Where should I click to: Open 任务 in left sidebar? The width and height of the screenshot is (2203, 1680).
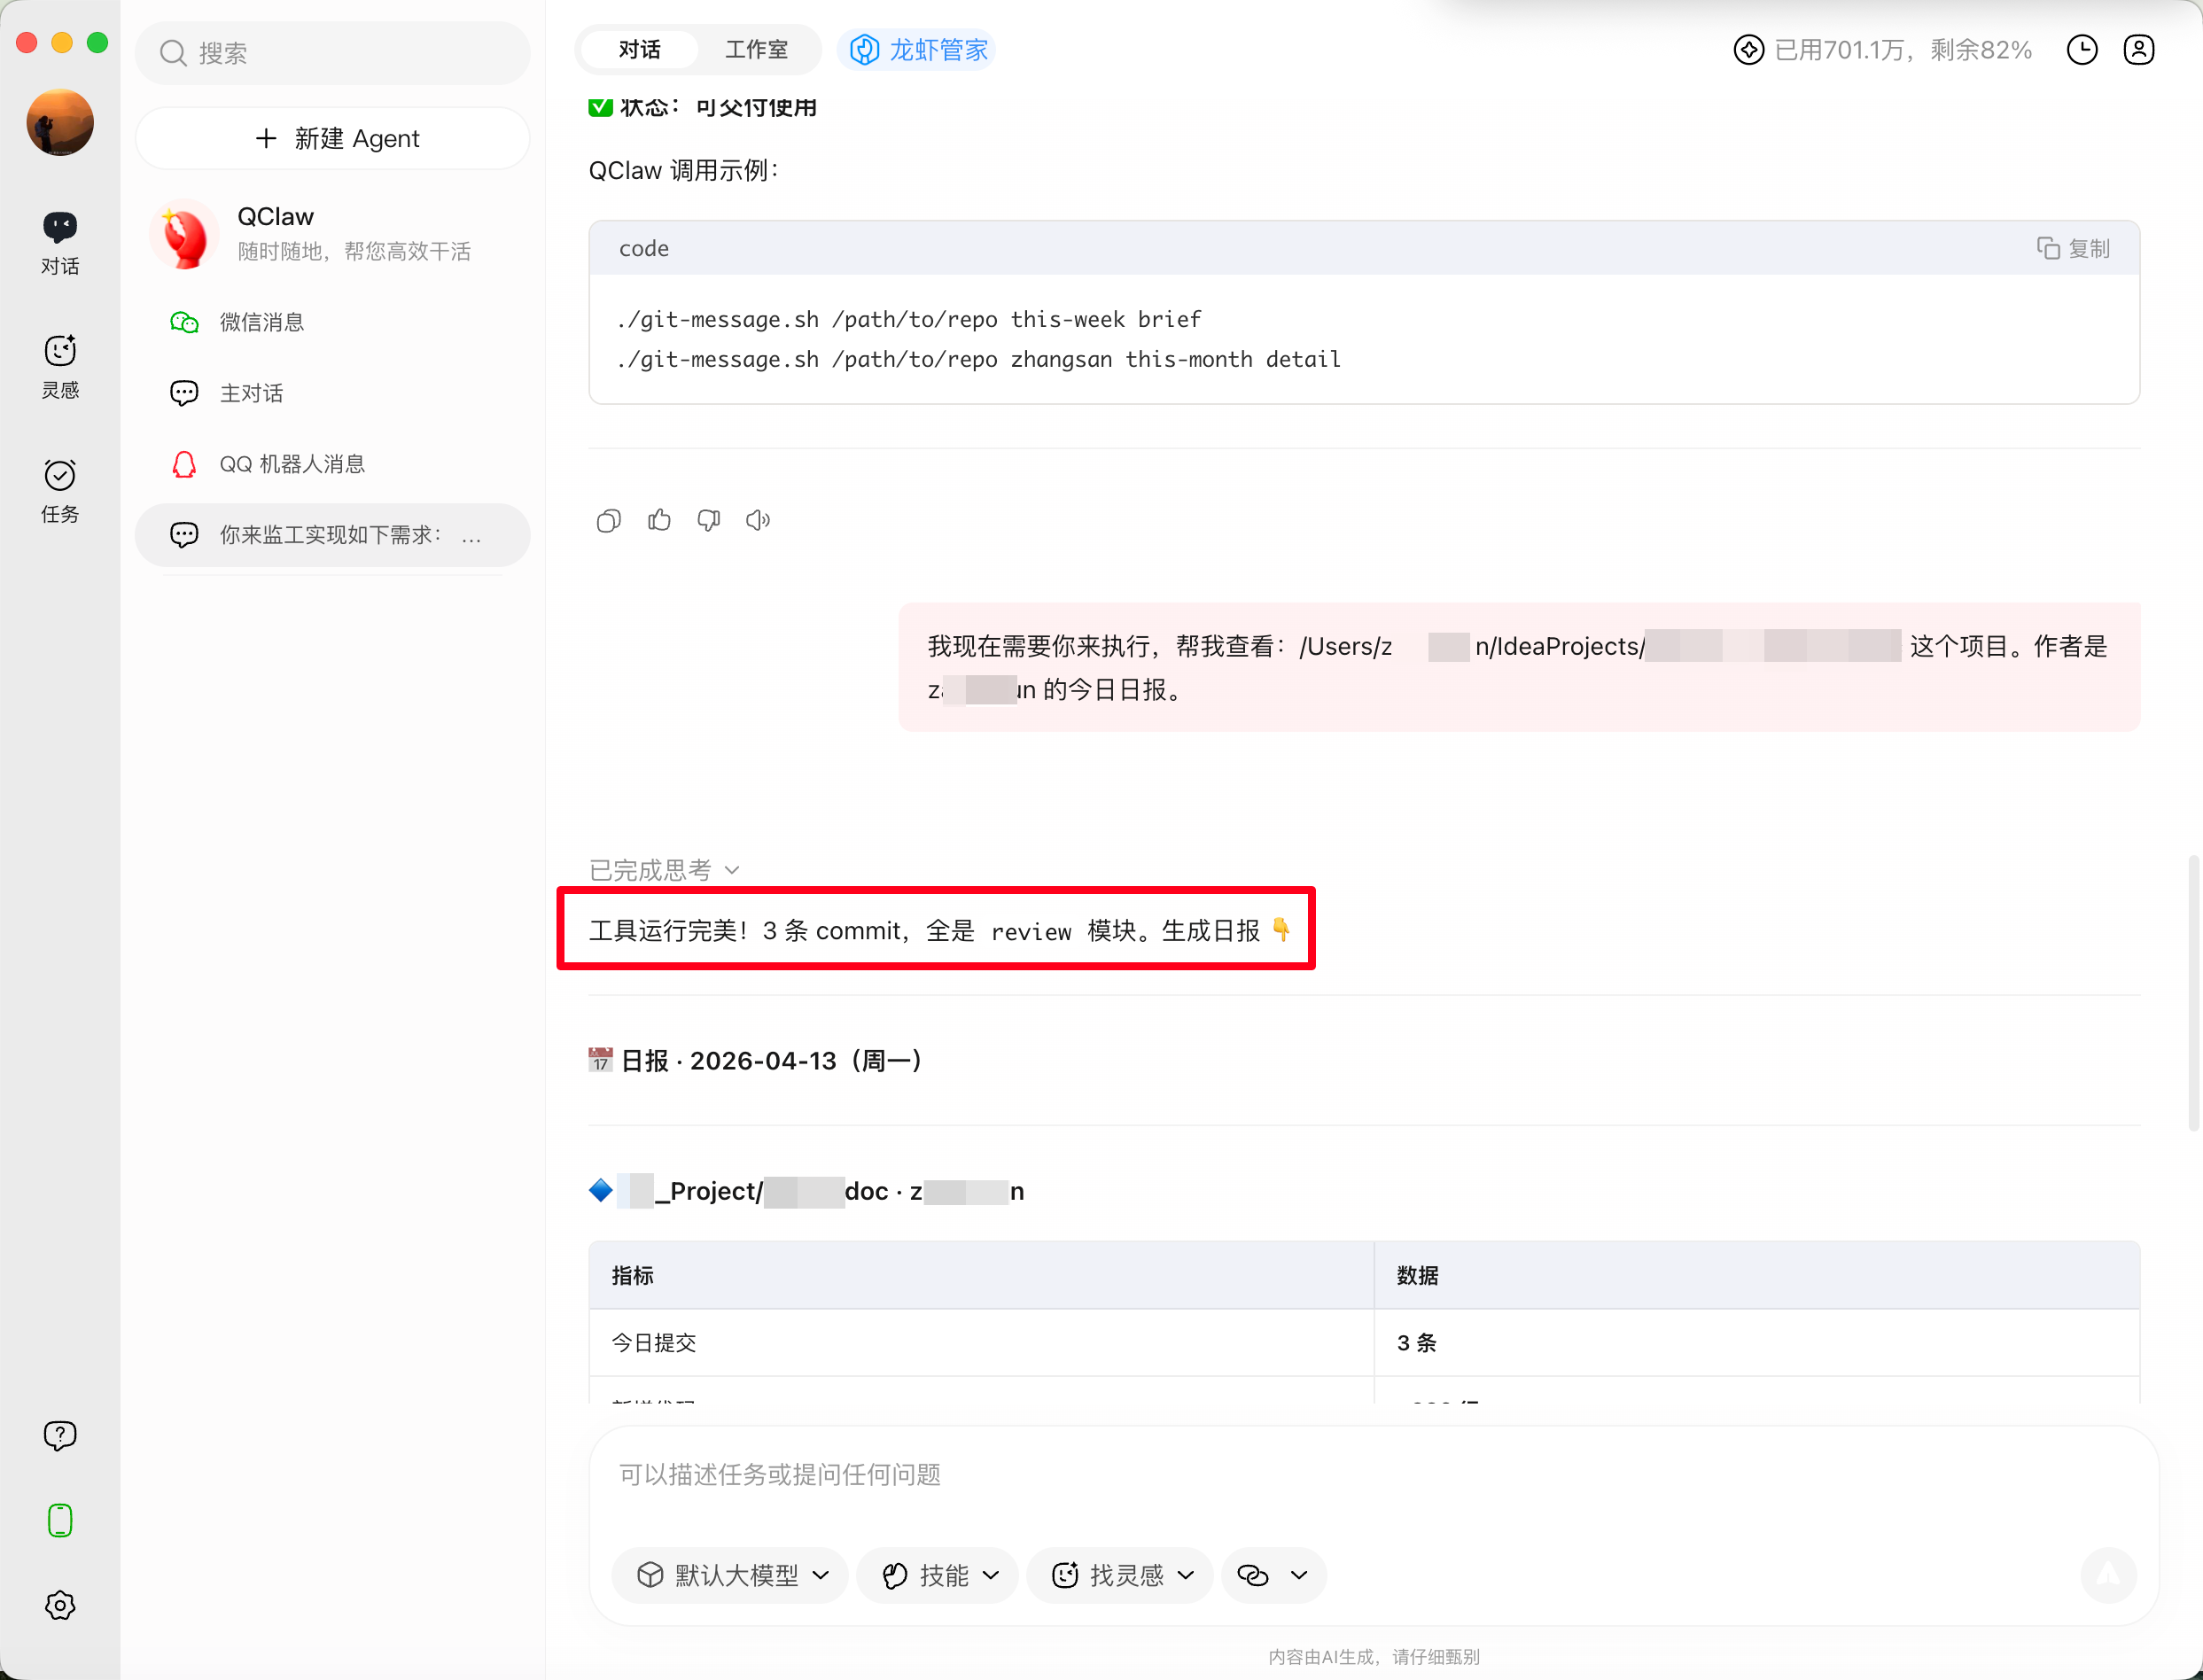tap(60, 490)
